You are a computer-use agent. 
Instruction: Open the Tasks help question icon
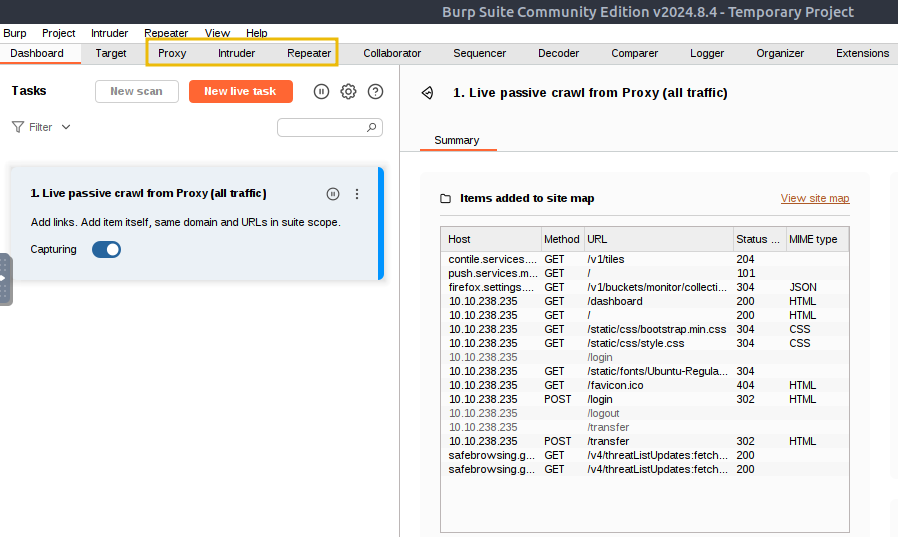375,92
